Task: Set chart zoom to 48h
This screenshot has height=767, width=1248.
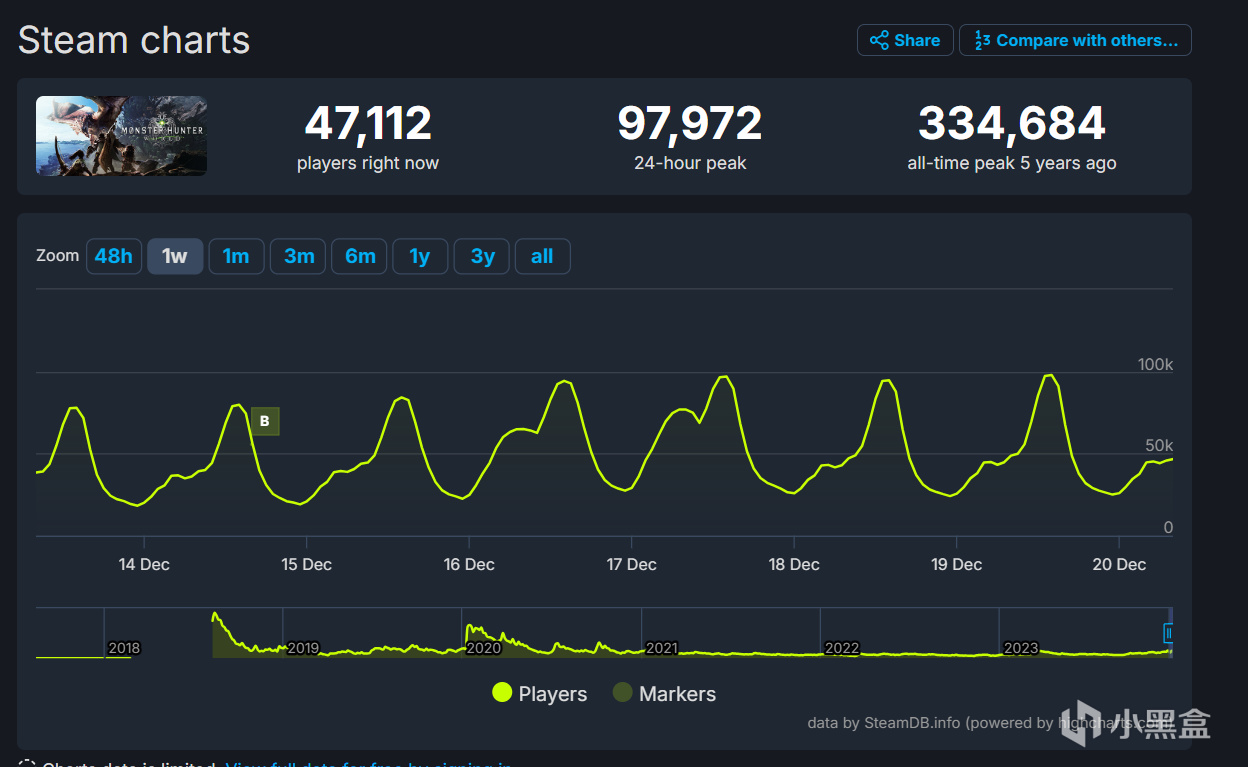Action: [114, 256]
